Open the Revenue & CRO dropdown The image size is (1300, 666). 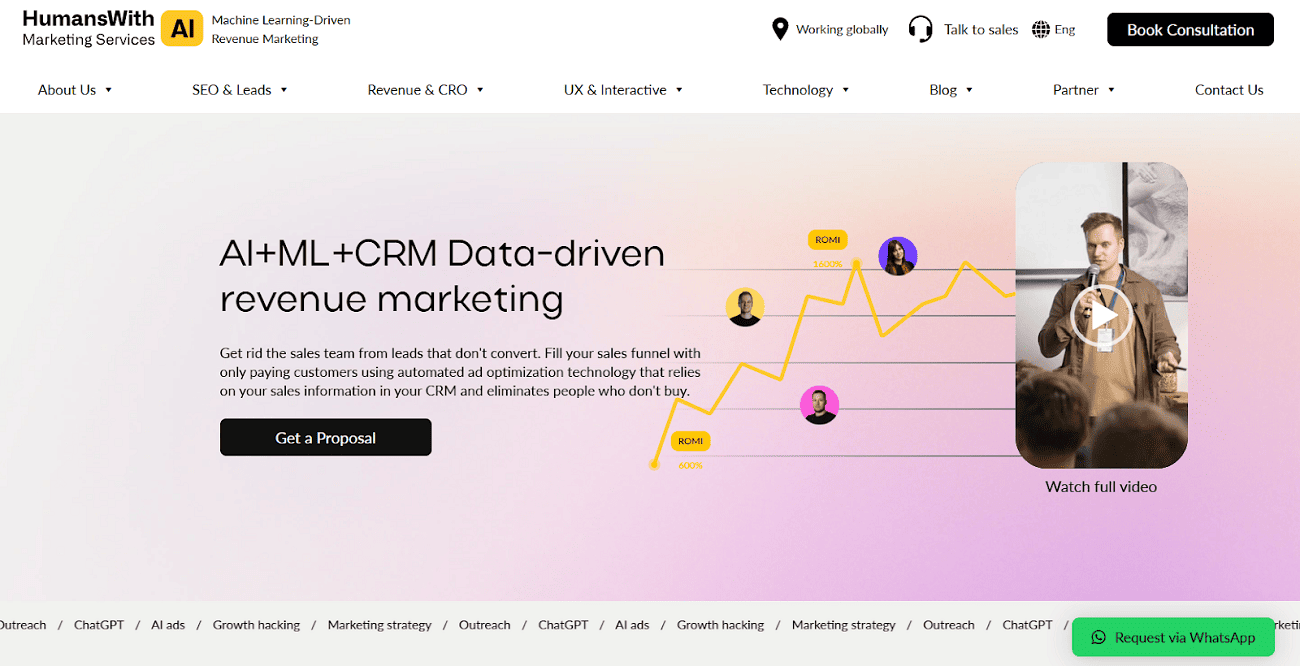tap(425, 90)
